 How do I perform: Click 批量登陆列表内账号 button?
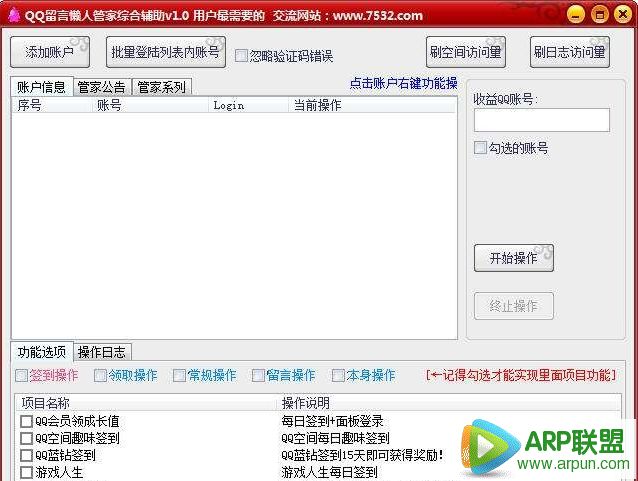coord(166,52)
